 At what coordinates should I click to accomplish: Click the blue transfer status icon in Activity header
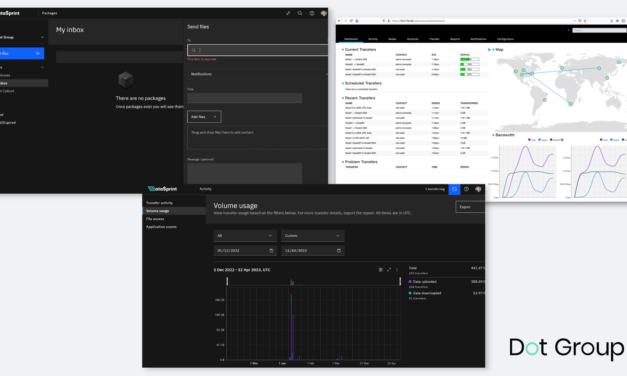click(454, 189)
